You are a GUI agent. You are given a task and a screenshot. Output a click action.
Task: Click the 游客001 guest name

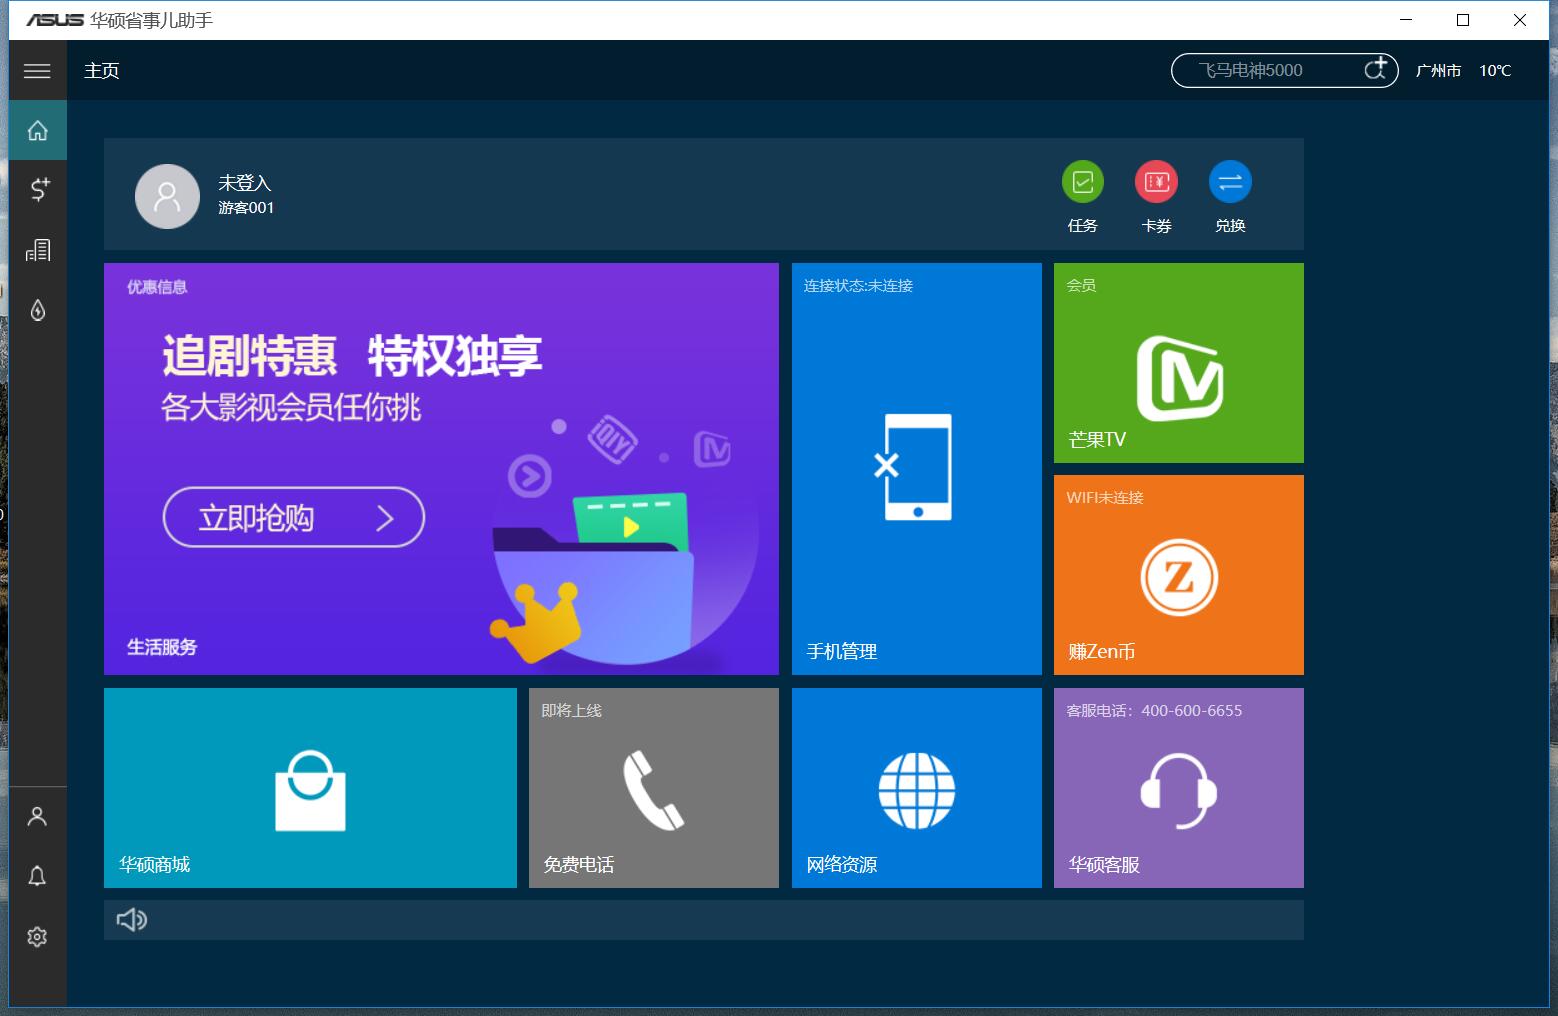click(246, 208)
